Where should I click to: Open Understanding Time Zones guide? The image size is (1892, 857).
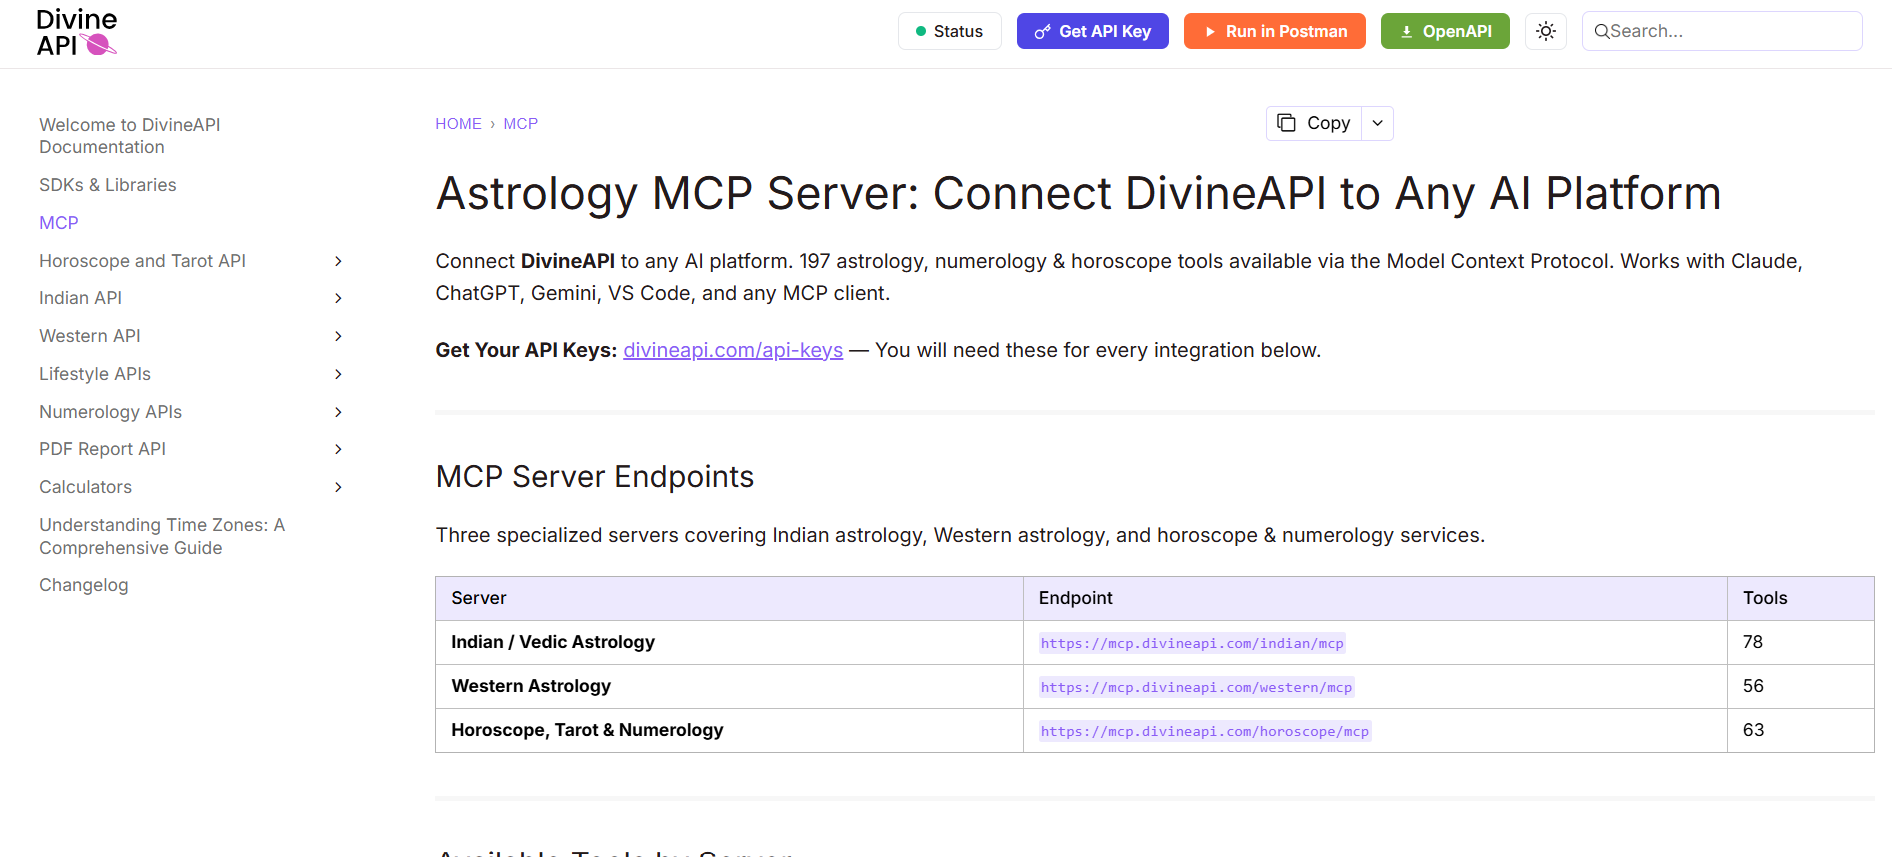tap(162, 536)
